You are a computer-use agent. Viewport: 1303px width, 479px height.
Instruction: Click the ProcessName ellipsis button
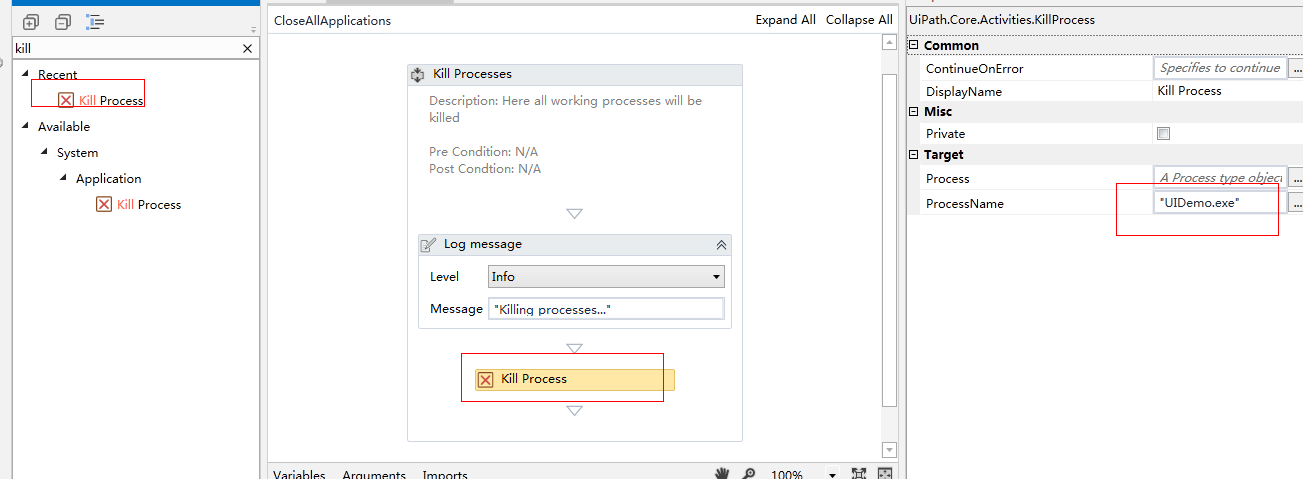[x=1296, y=203]
